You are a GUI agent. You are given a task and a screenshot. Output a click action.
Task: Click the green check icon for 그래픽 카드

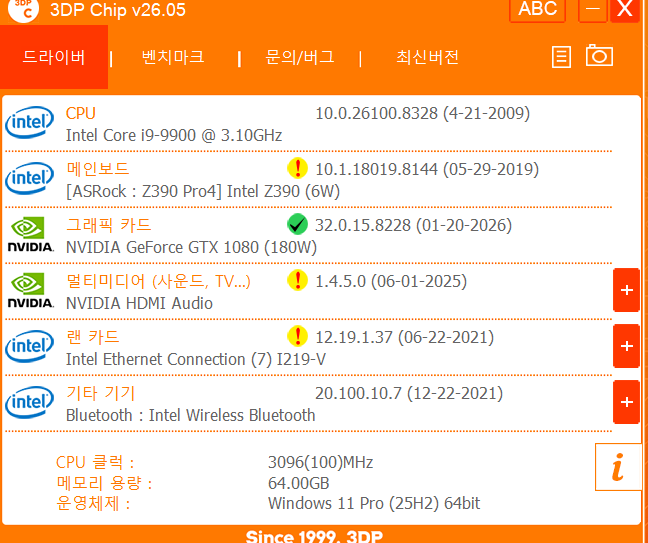click(297, 224)
